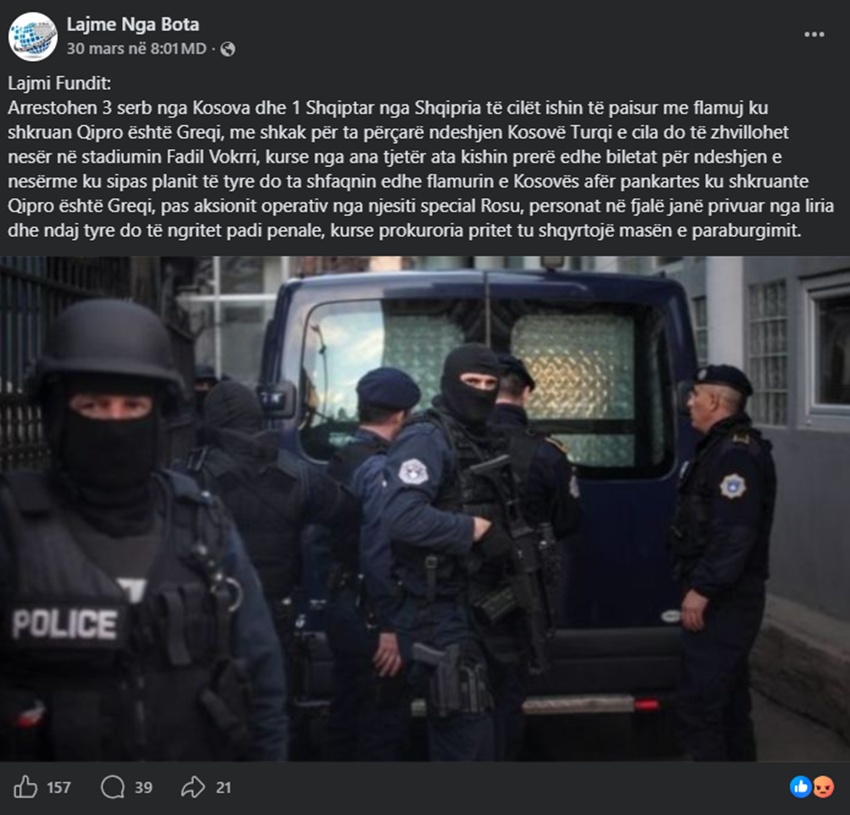The height and width of the screenshot is (815, 850).
Task: Click the Lajmi Fundit: heading line
Action: [x=59, y=83]
